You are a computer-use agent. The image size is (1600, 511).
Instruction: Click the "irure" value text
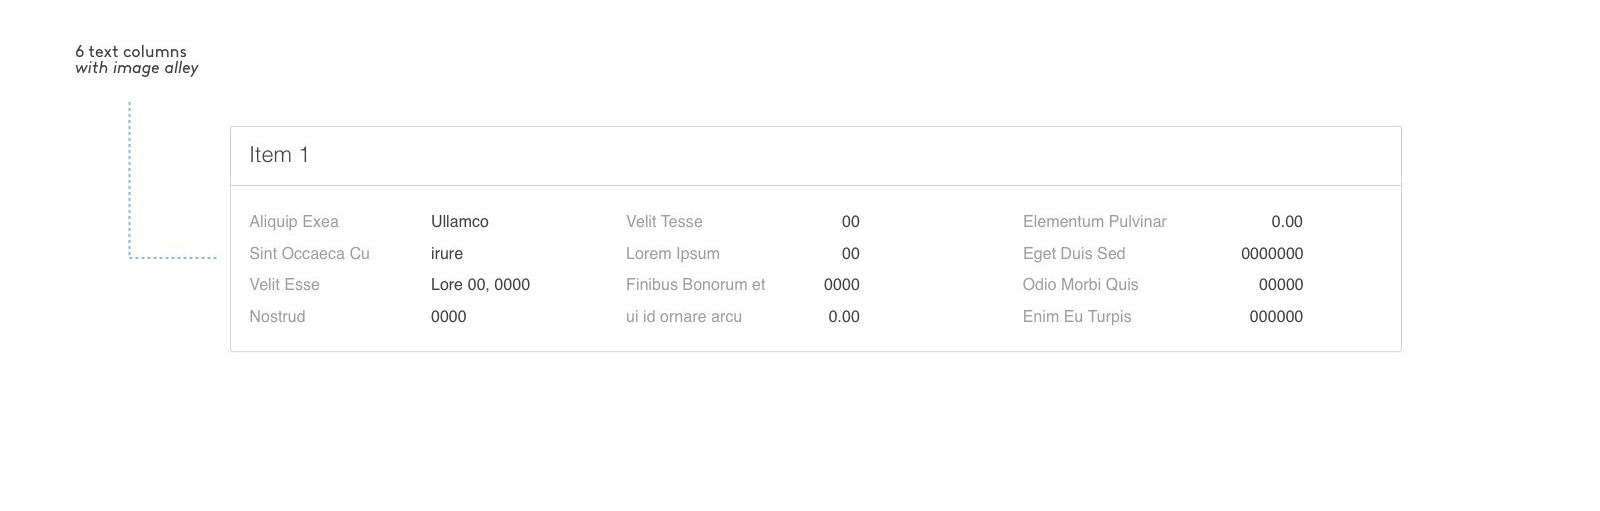(447, 254)
